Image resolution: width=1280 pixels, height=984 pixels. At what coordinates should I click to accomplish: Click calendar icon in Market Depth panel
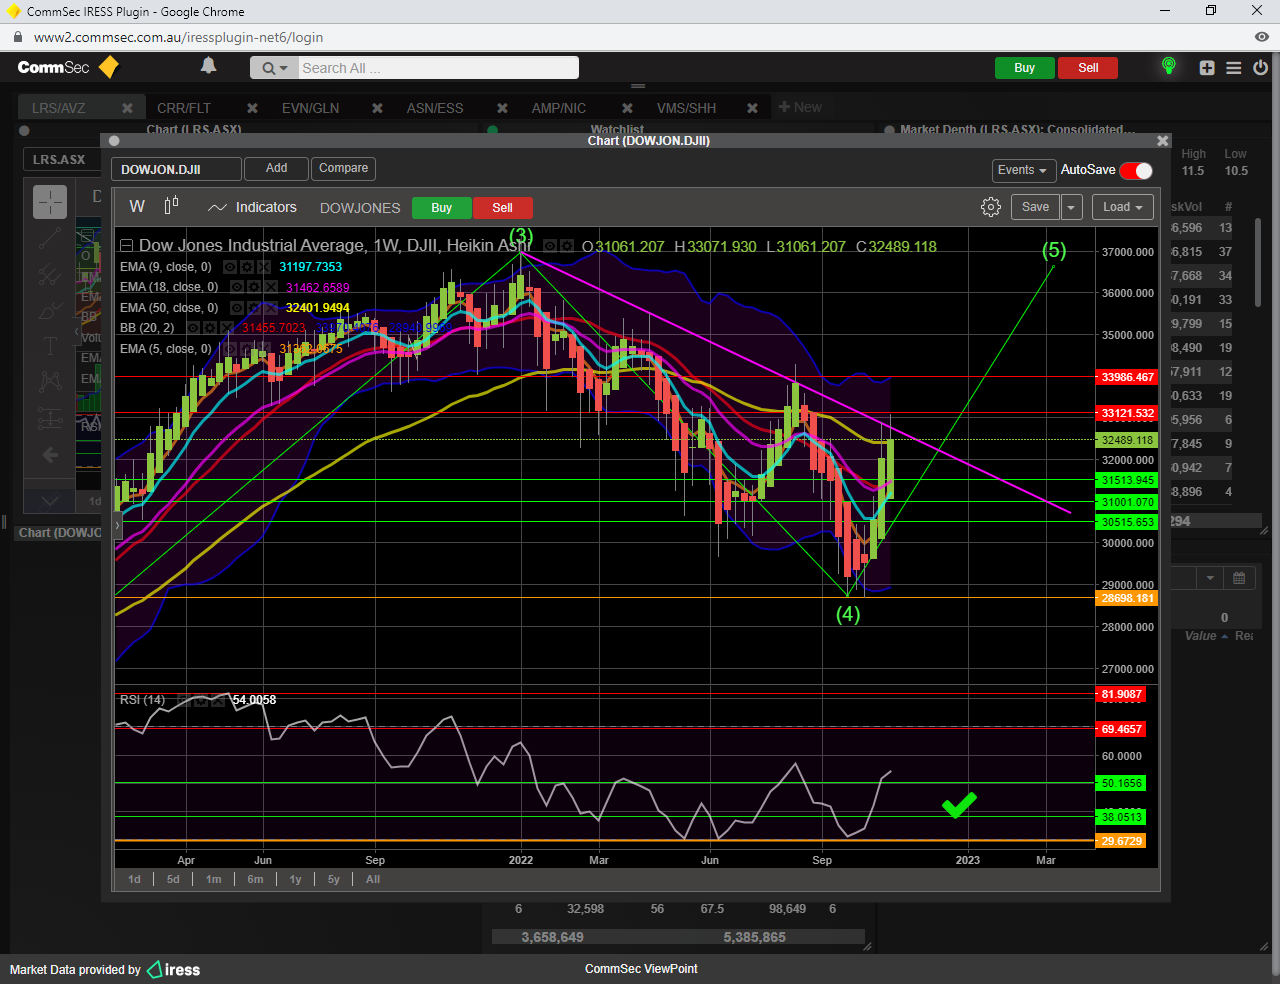click(x=1239, y=578)
